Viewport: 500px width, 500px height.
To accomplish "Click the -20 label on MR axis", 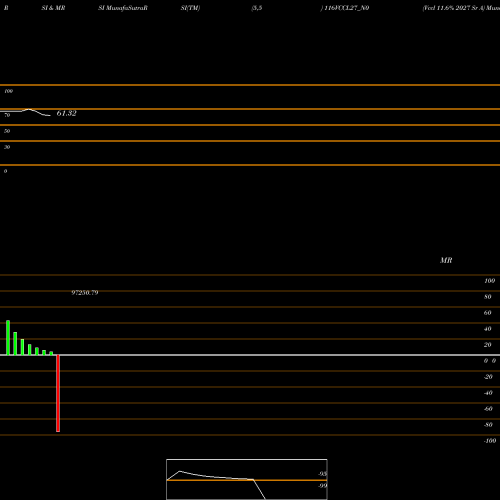I will [x=488, y=377].
